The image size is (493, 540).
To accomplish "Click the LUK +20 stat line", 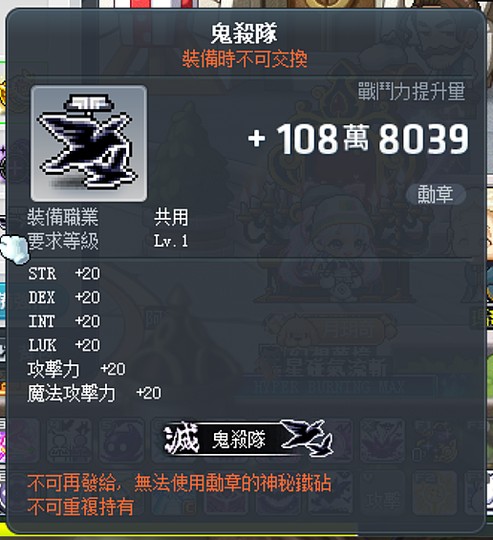I will (64, 345).
